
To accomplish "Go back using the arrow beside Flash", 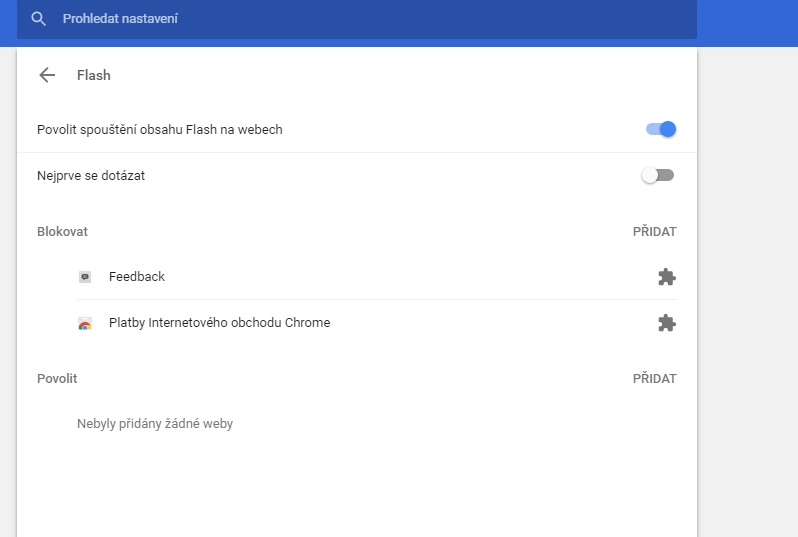I will coord(46,75).
